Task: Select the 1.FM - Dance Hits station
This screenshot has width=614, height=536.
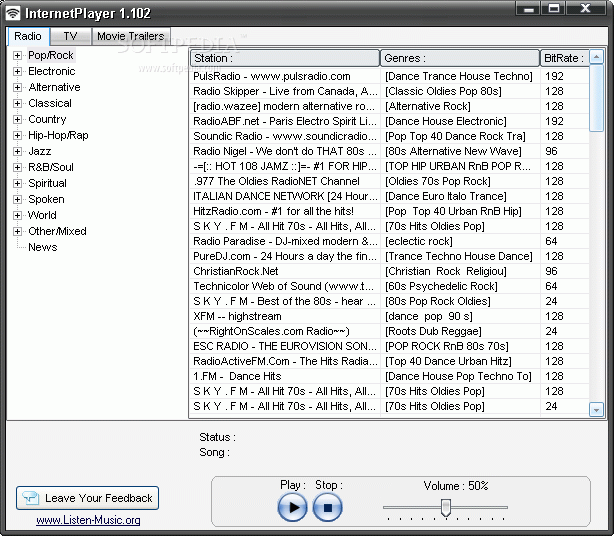Action: click(390, 376)
